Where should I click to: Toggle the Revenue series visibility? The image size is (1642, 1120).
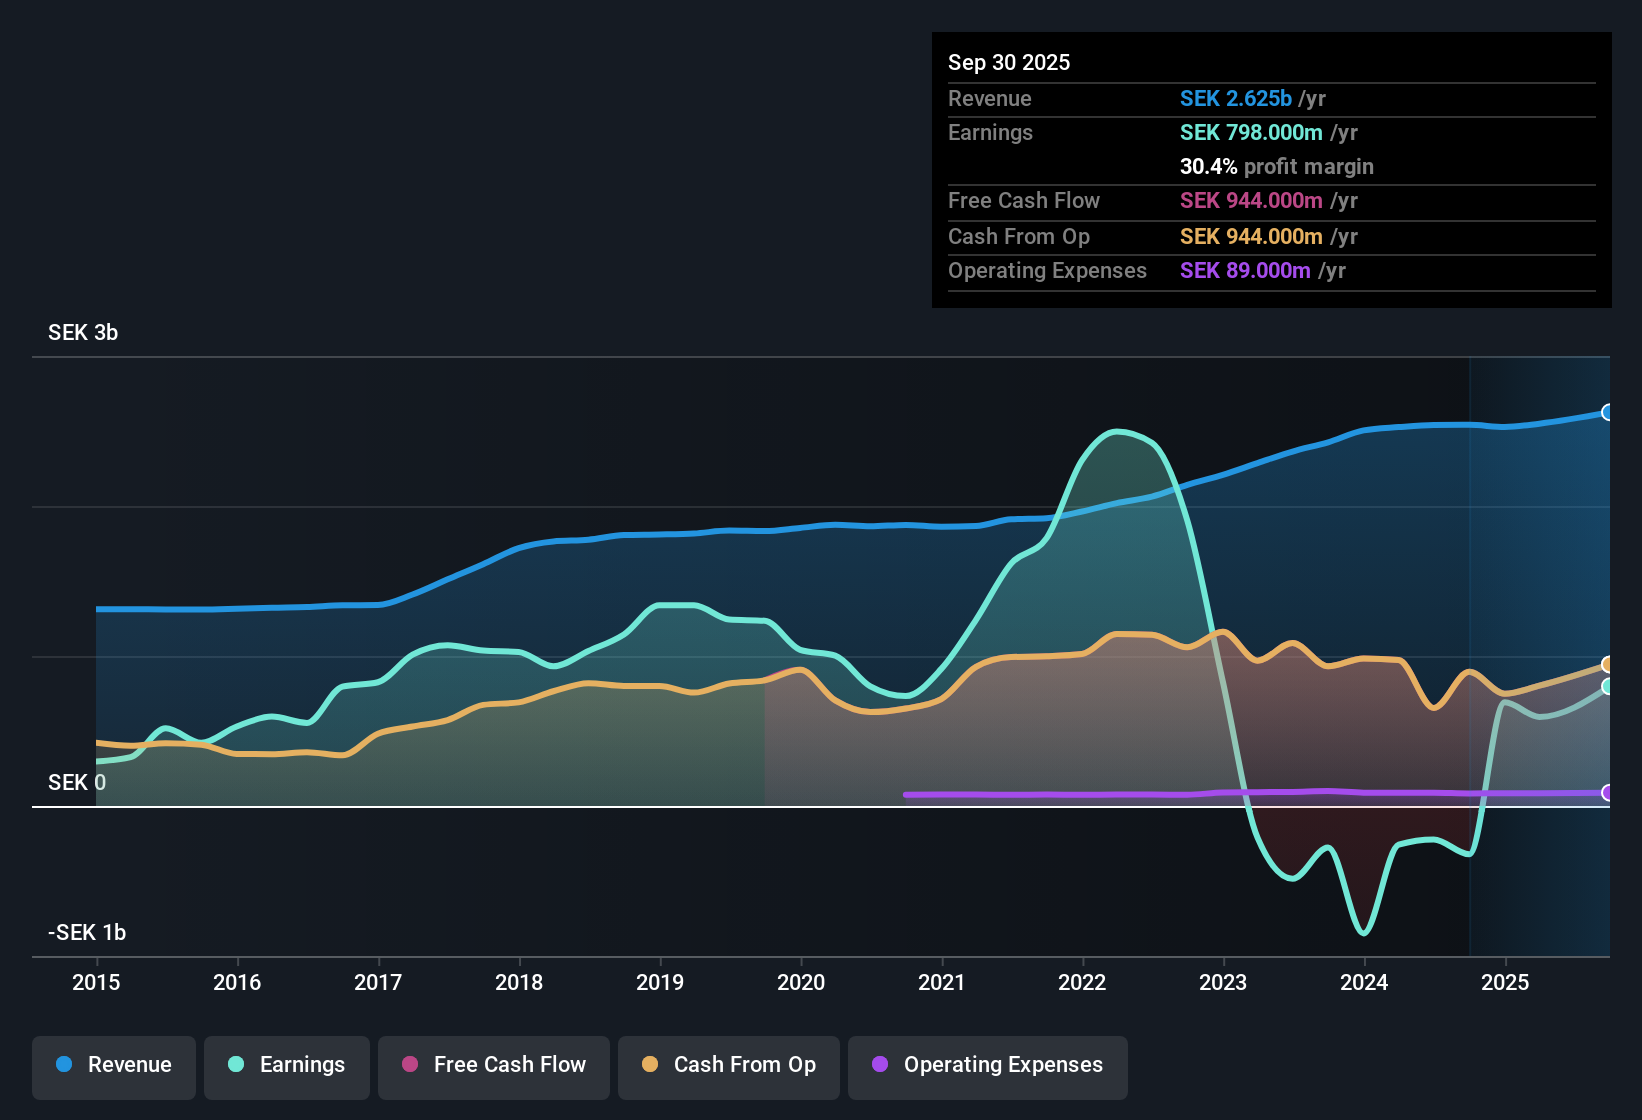113,1065
